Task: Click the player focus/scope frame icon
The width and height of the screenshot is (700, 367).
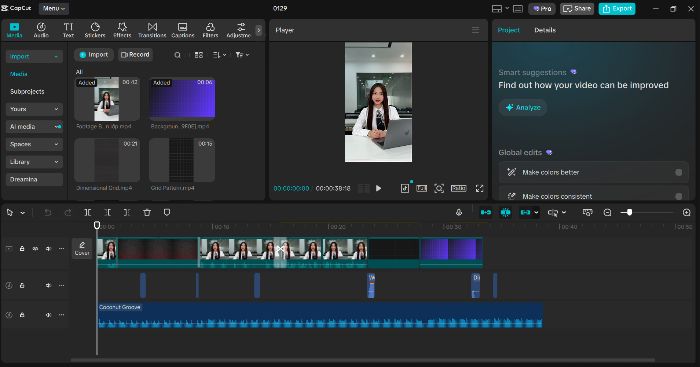Action: tap(439, 188)
